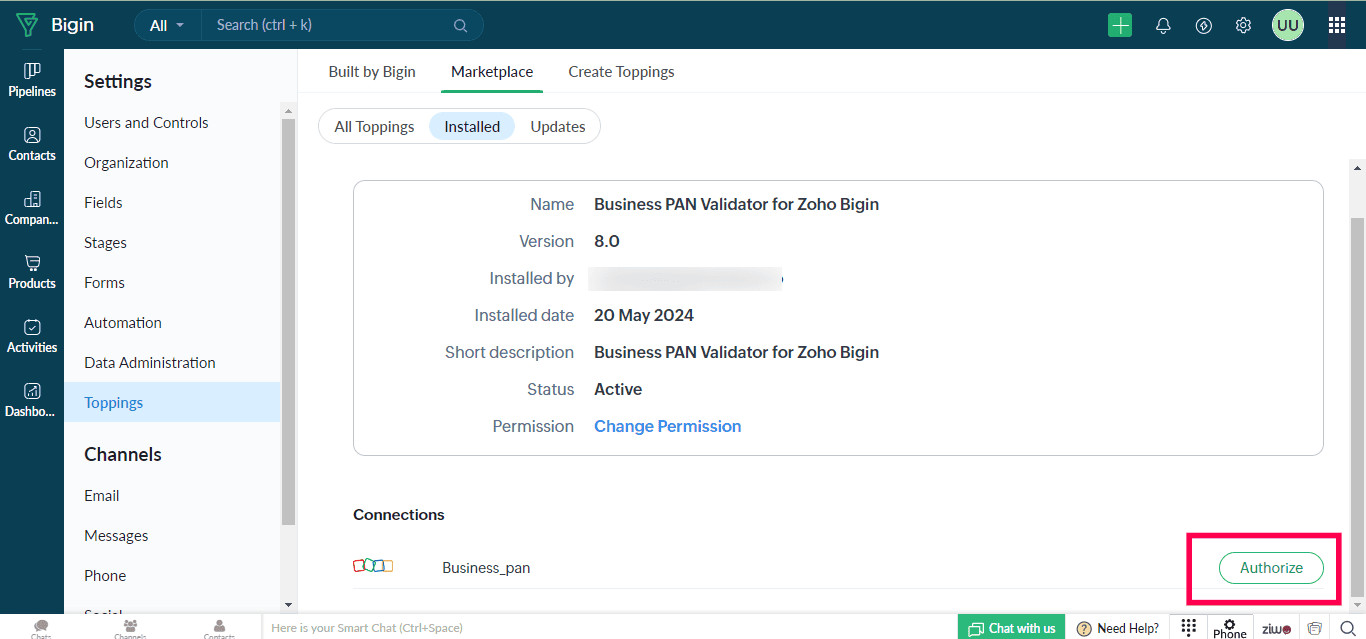The height and width of the screenshot is (639, 1366).
Task: Click the circular icon beside the bell
Action: 1204,26
